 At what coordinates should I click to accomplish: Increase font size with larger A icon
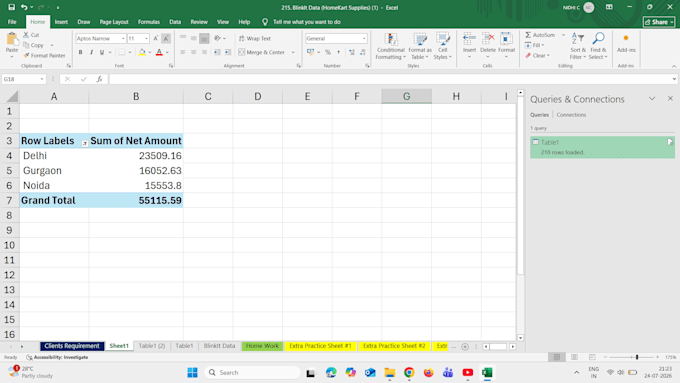[x=156, y=39]
